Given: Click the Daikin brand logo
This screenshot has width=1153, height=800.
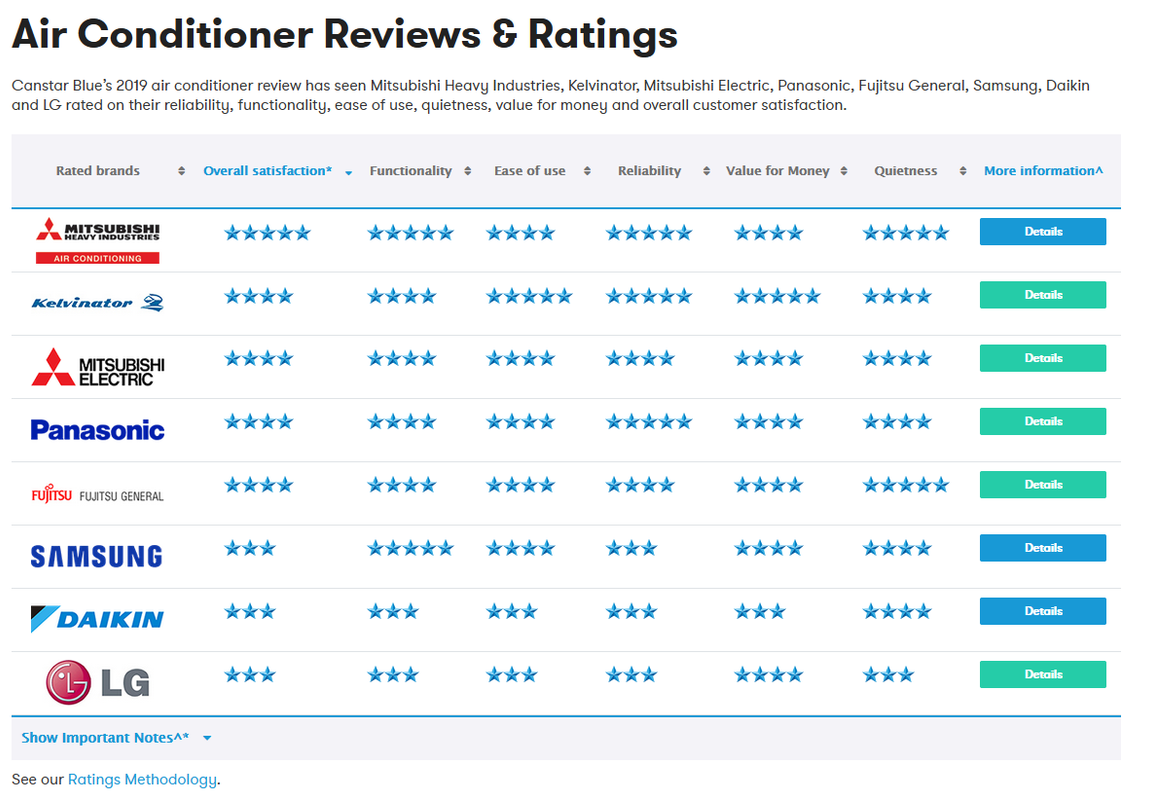Looking at the screenshot, I should coord(97,619).
